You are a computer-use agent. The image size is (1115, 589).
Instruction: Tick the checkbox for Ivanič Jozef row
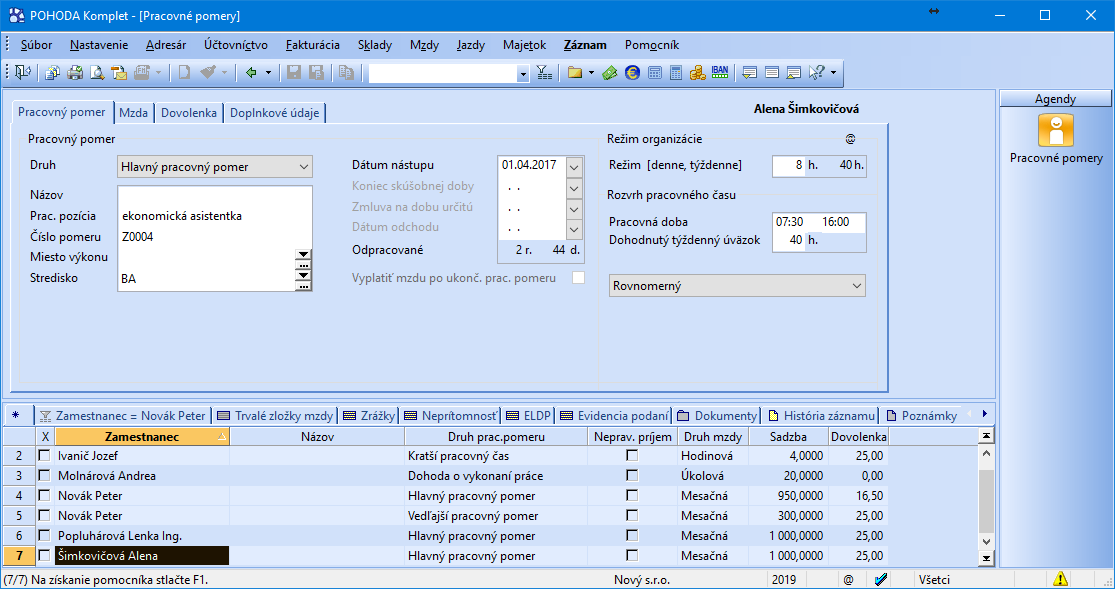[44, 455]
